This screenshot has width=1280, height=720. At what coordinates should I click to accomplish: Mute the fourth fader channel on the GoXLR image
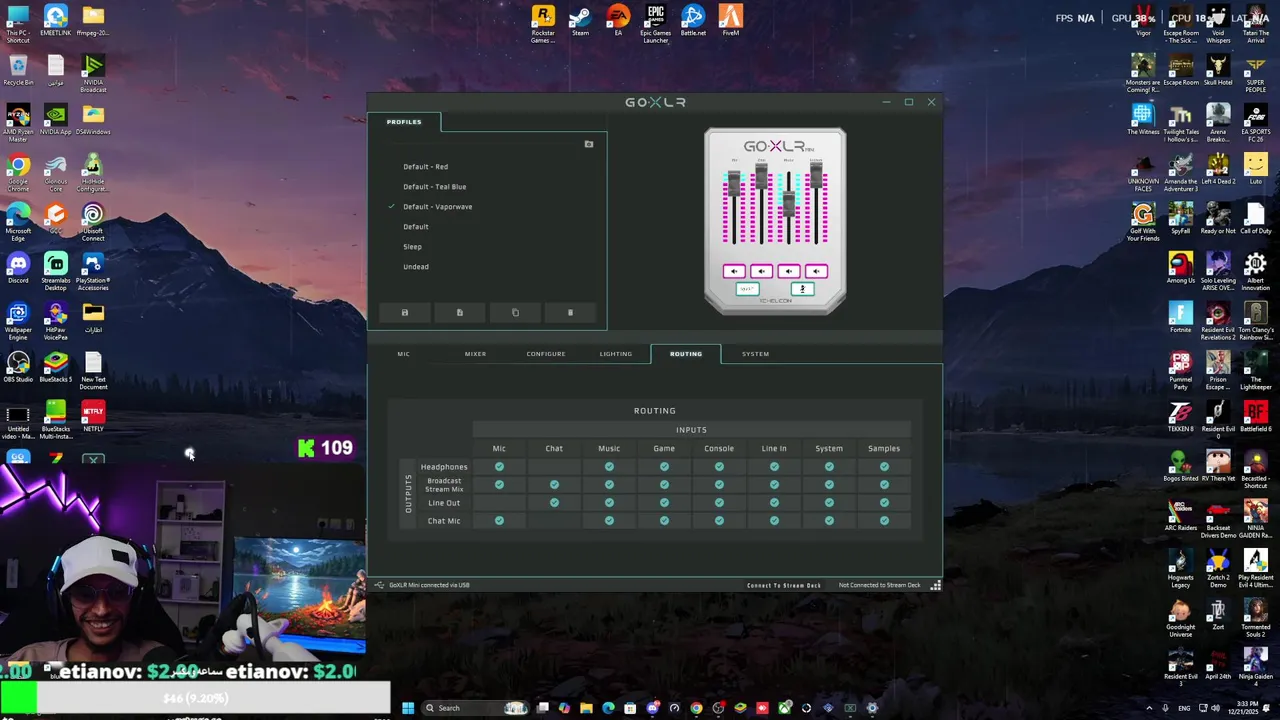click(x=816, y=271)
